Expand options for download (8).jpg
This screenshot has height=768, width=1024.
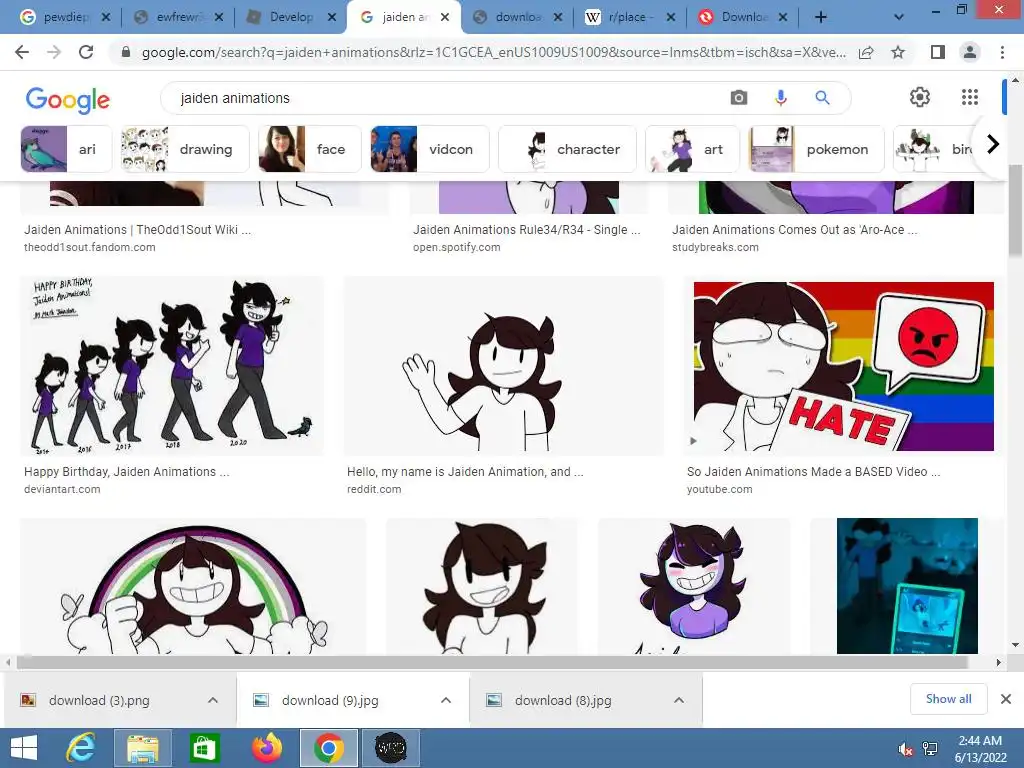[x=679, y=700]
